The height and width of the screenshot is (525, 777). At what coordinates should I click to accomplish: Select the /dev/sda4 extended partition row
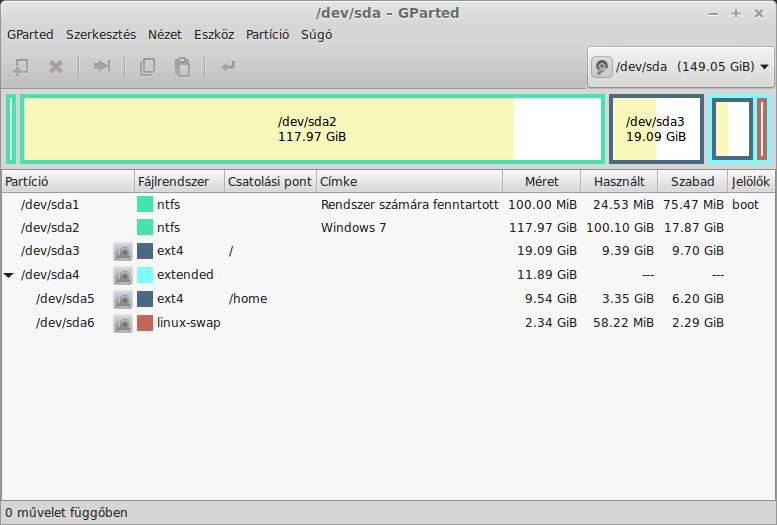388,275
